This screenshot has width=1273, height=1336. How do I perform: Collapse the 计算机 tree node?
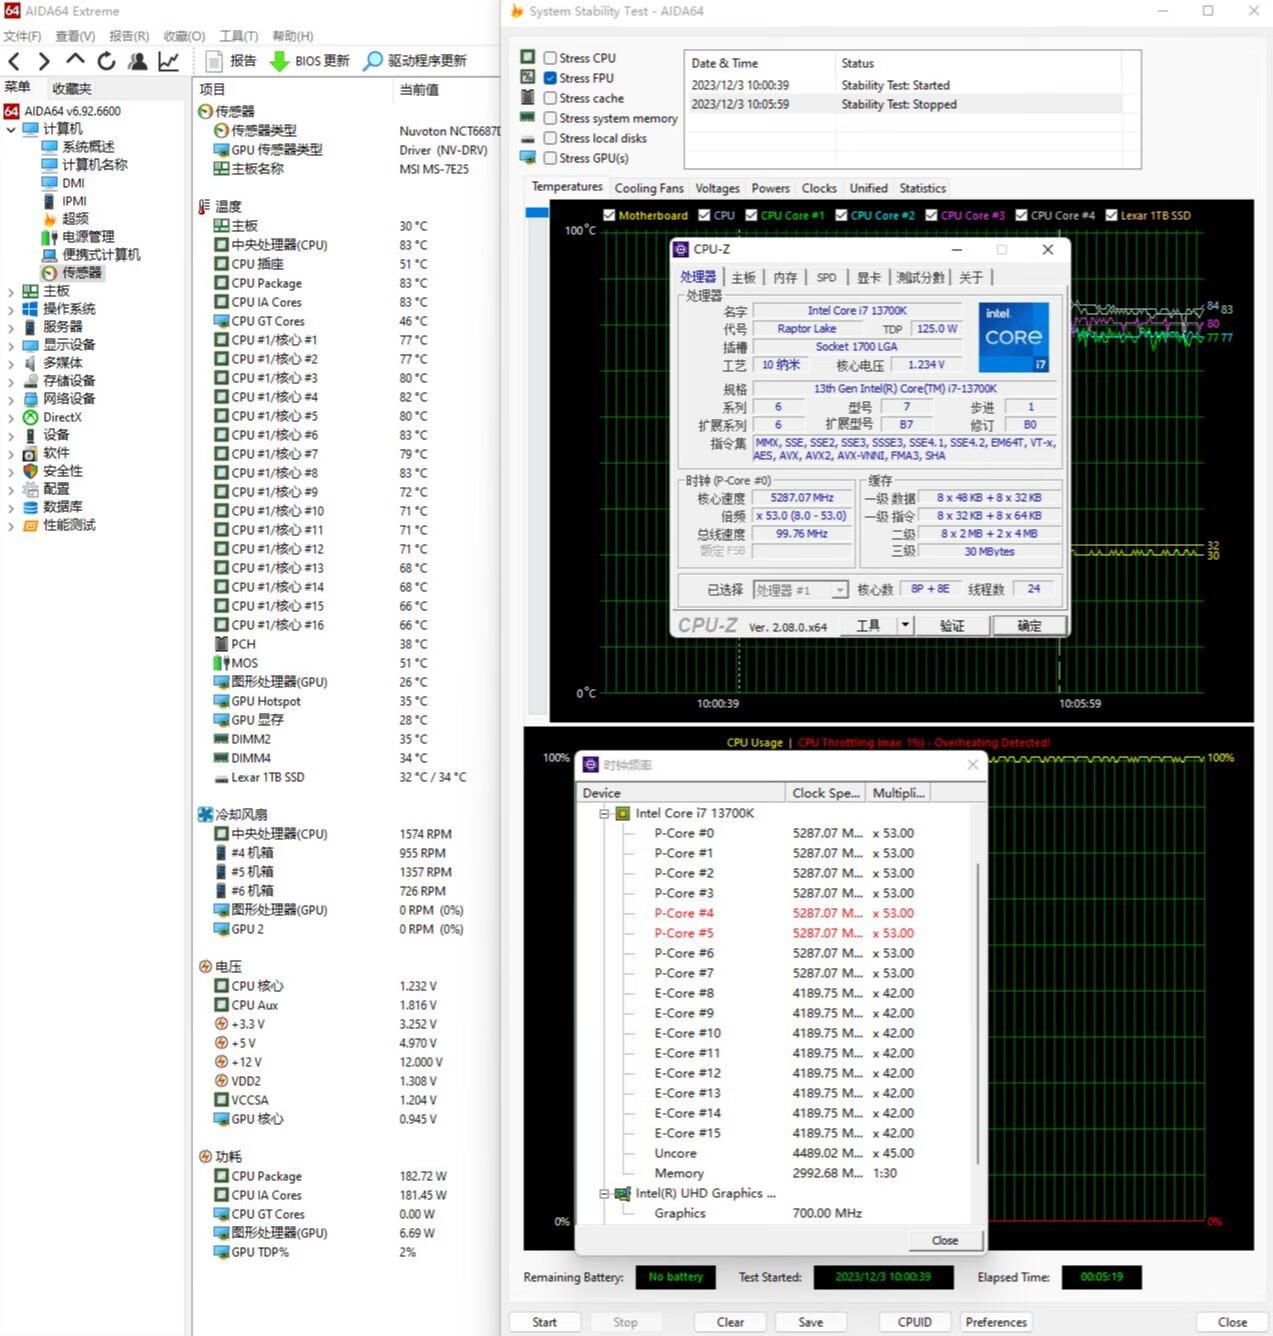point(11,129)
